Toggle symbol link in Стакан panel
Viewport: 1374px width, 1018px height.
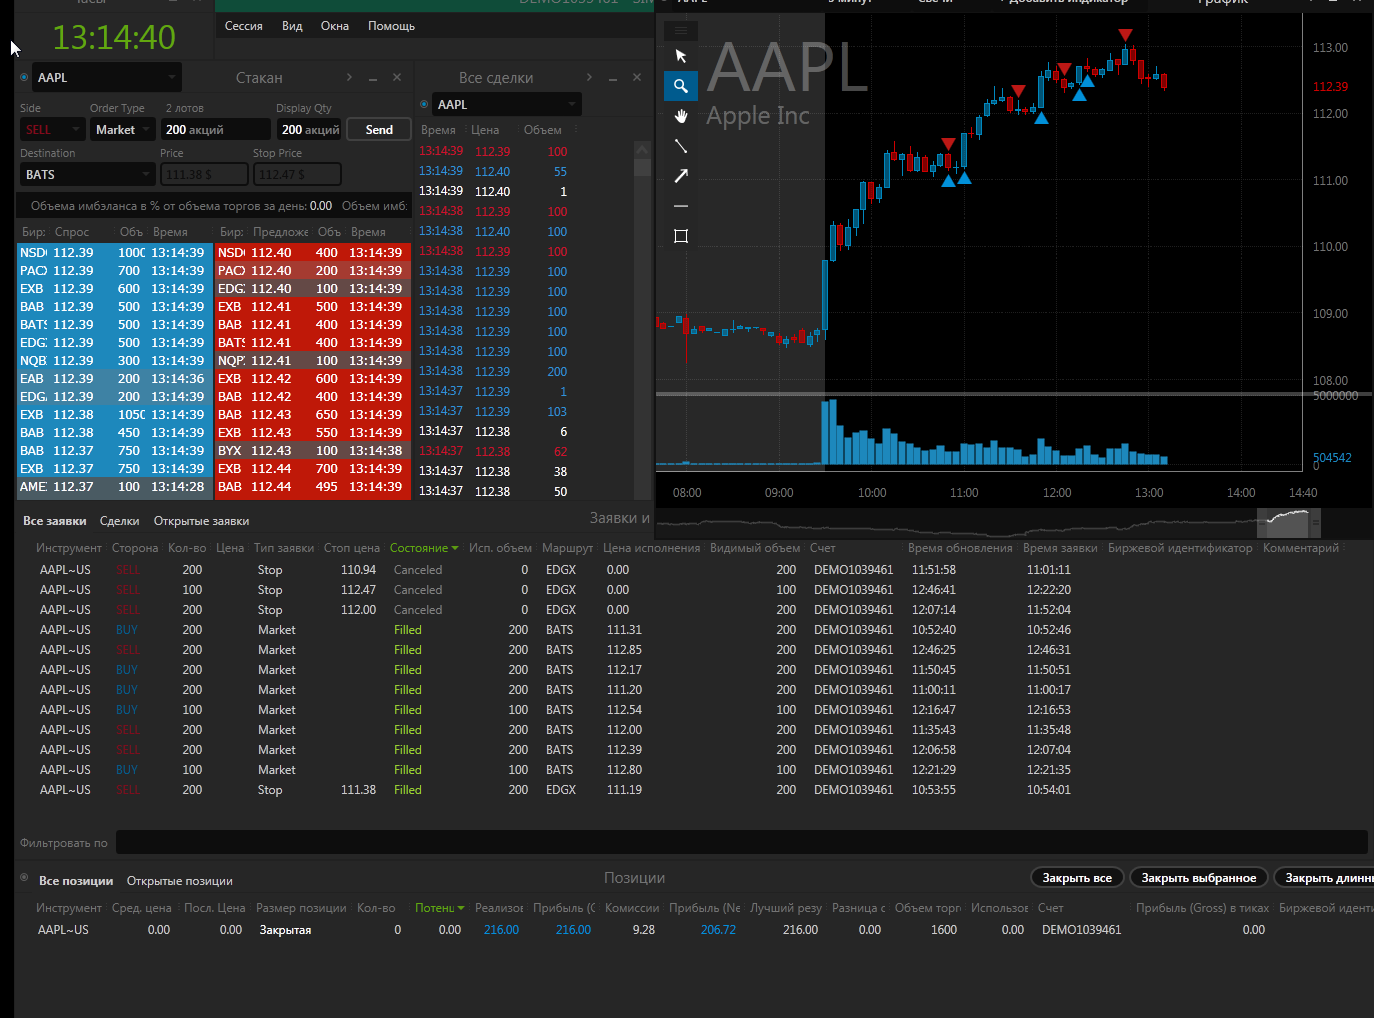(24, 77)
